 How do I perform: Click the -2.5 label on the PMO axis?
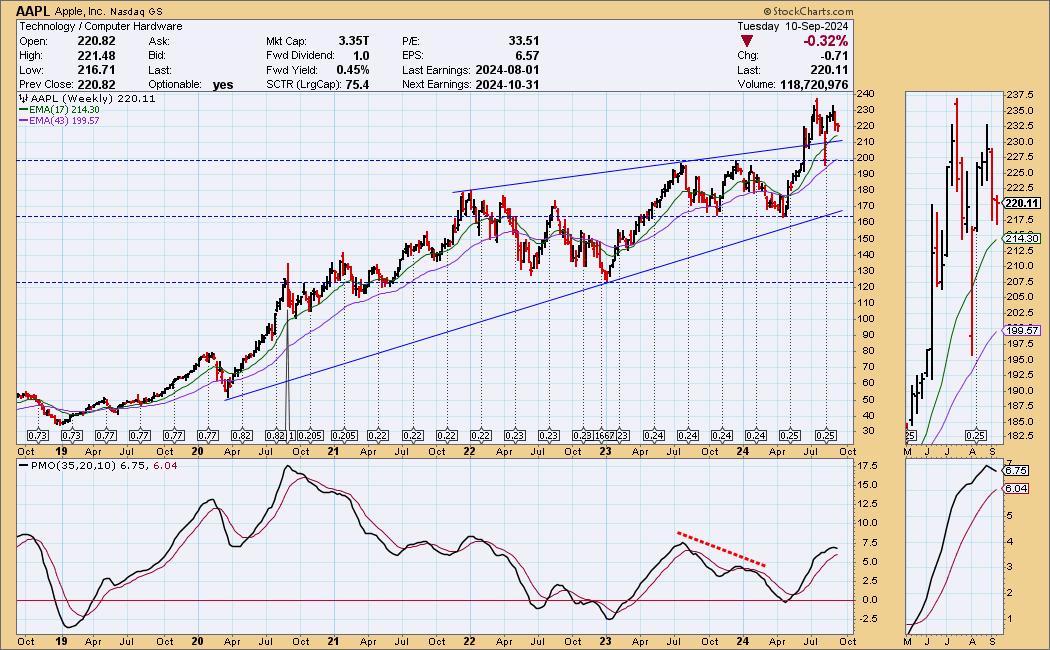pos(868,619)
